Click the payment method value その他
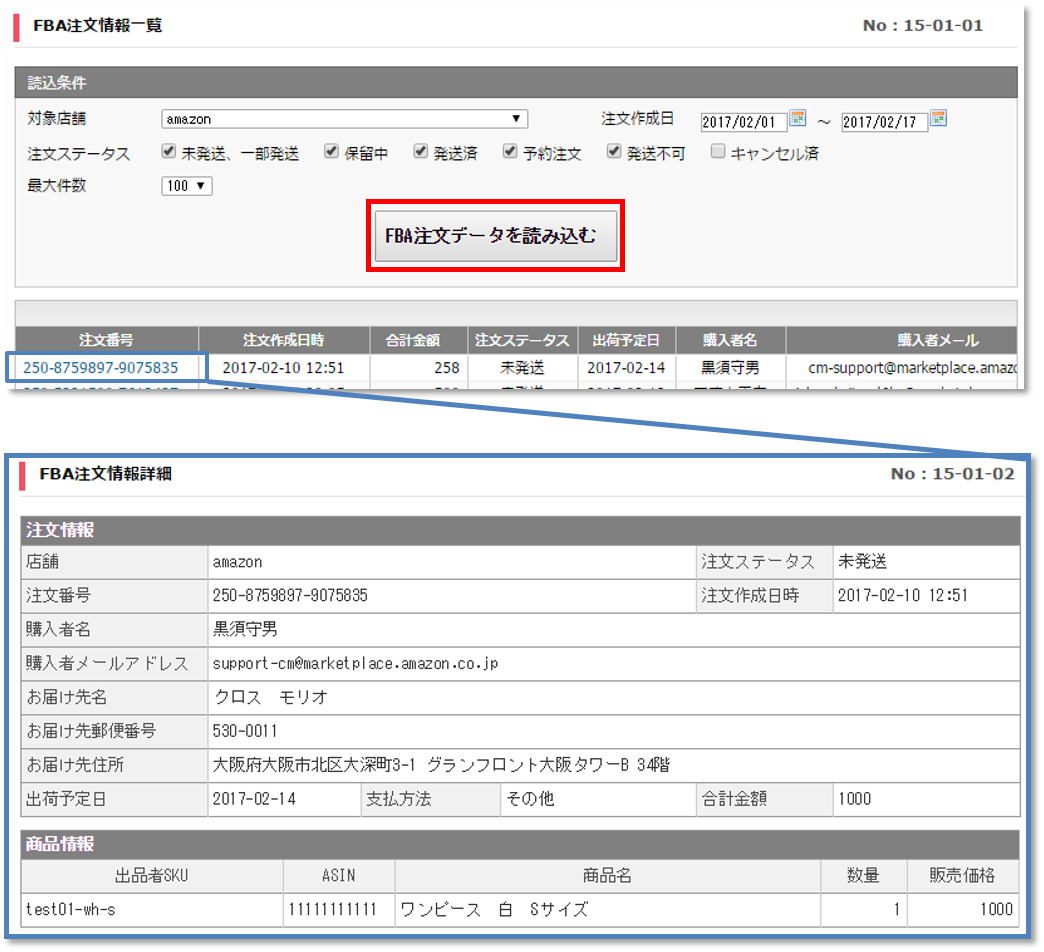1044x952 pixels. (x=530, y=799)
